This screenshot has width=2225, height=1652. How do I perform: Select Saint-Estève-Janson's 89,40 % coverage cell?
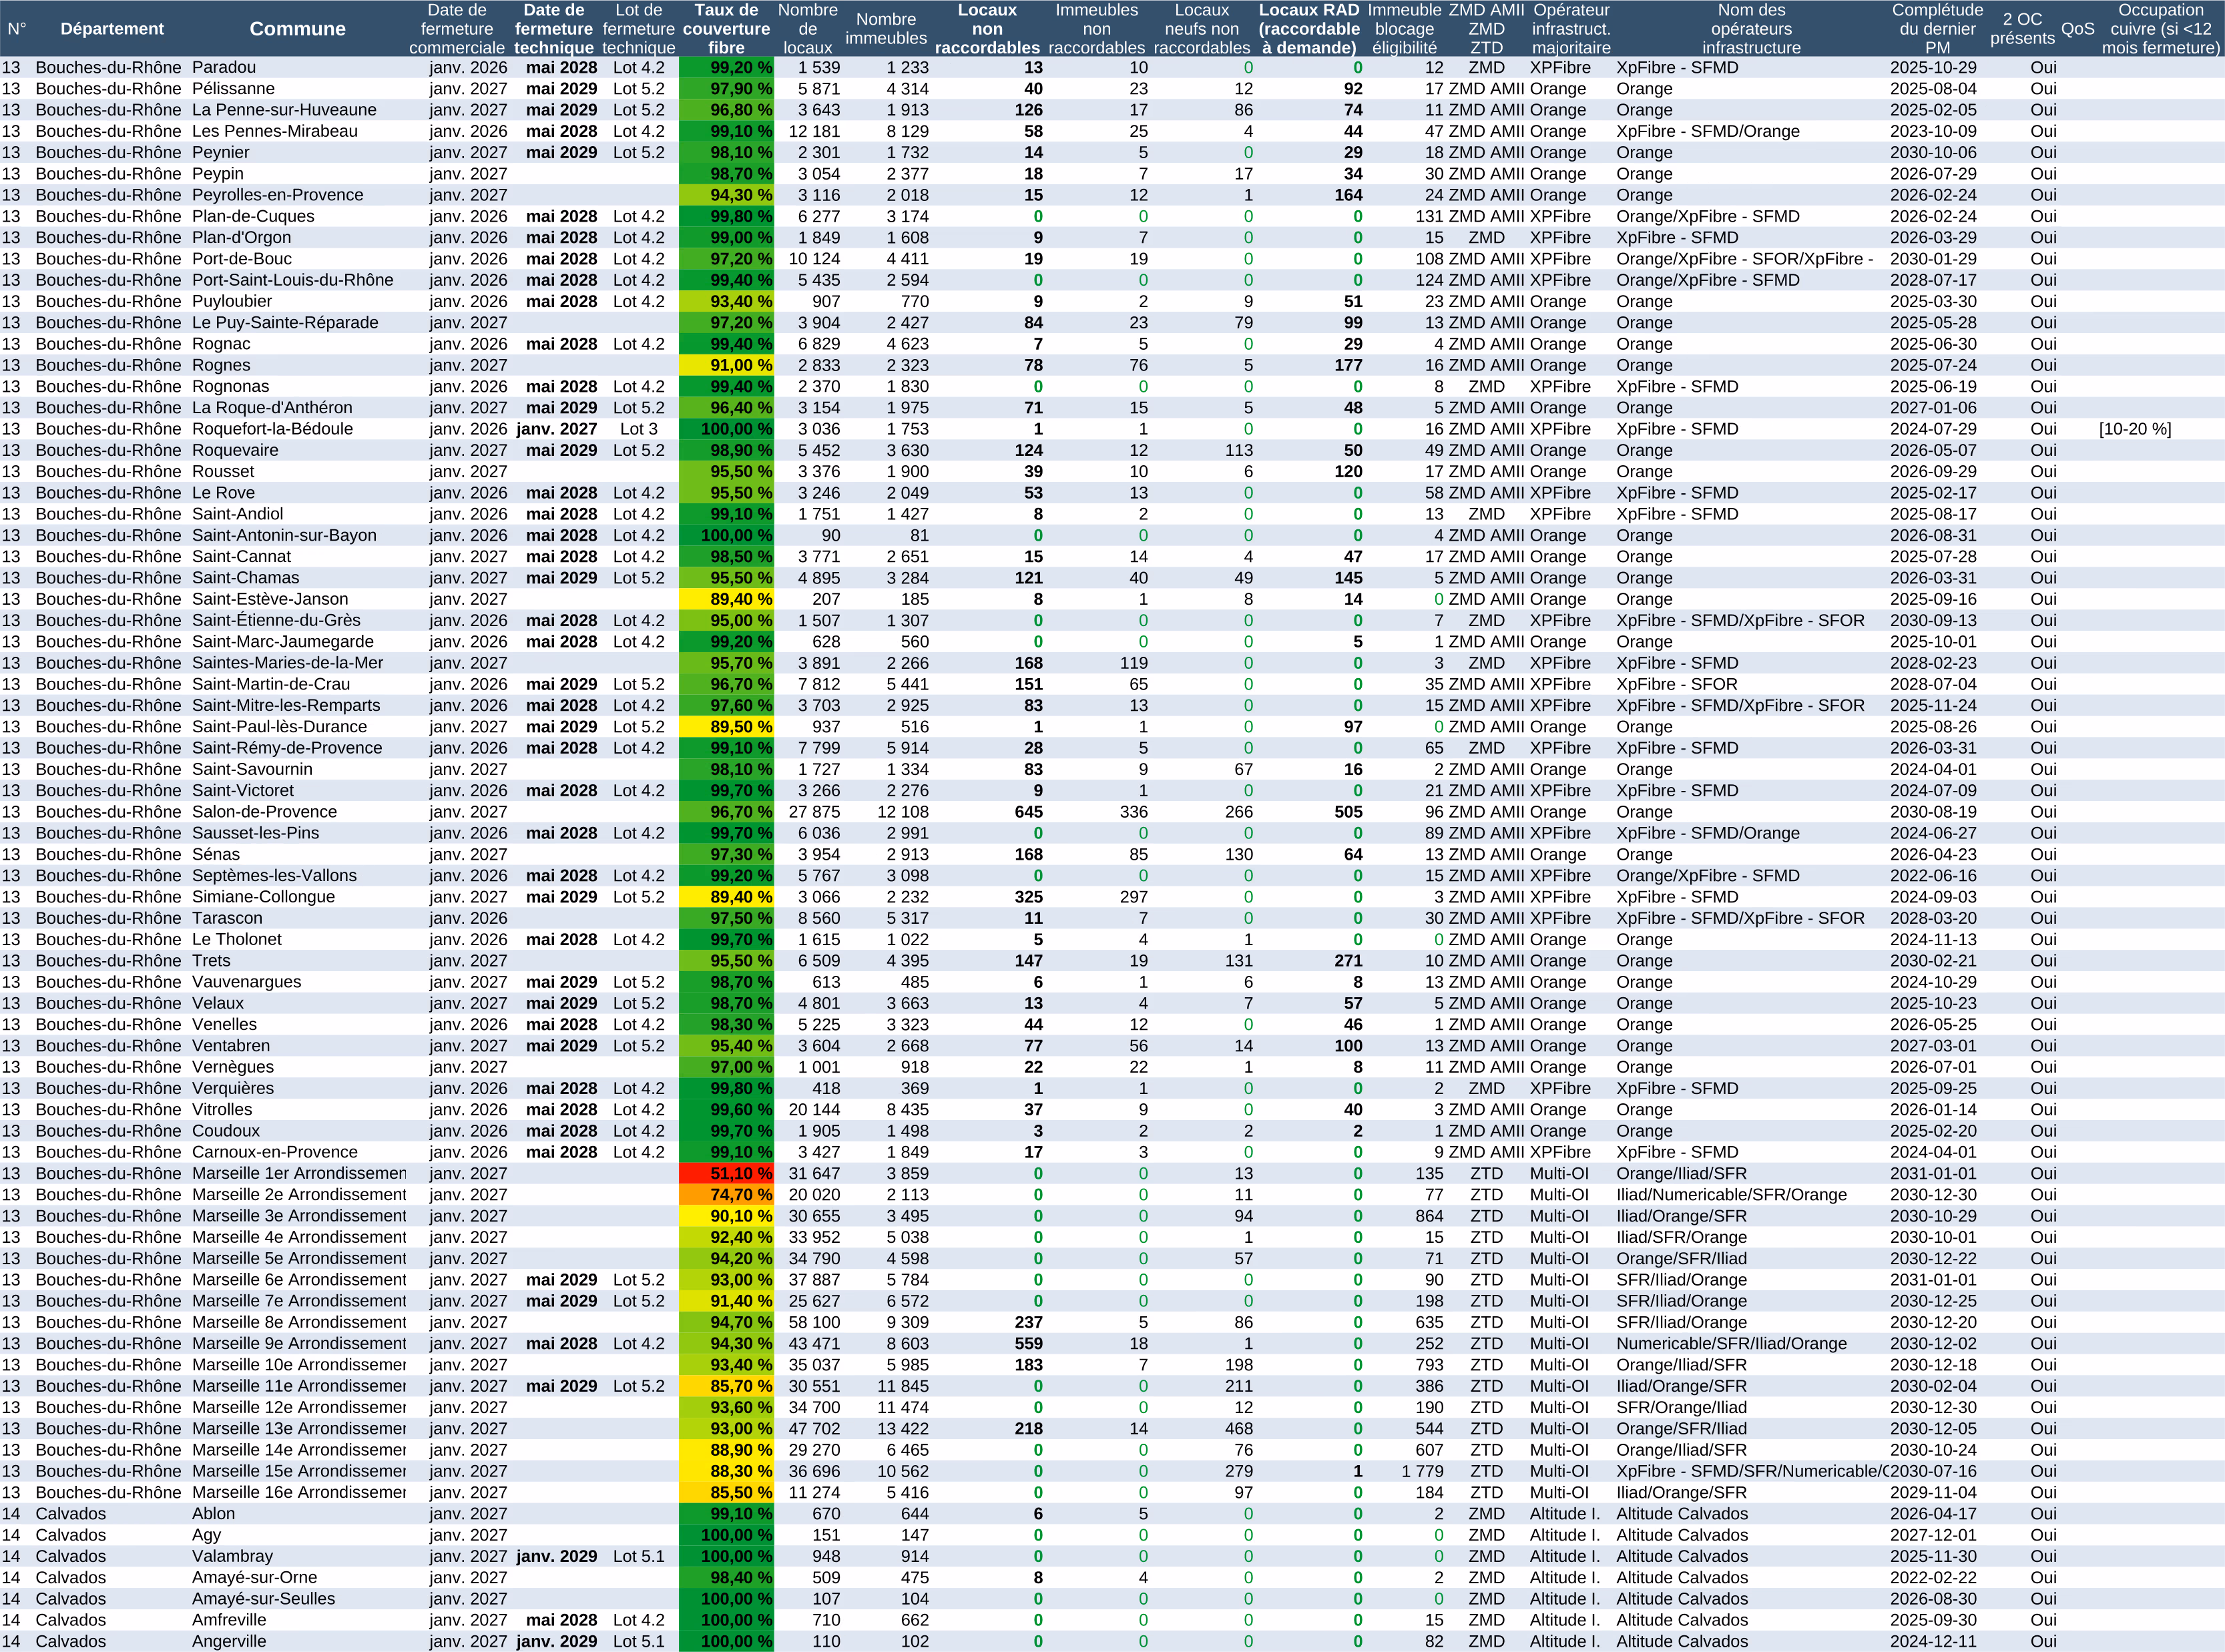coord(727,599)
